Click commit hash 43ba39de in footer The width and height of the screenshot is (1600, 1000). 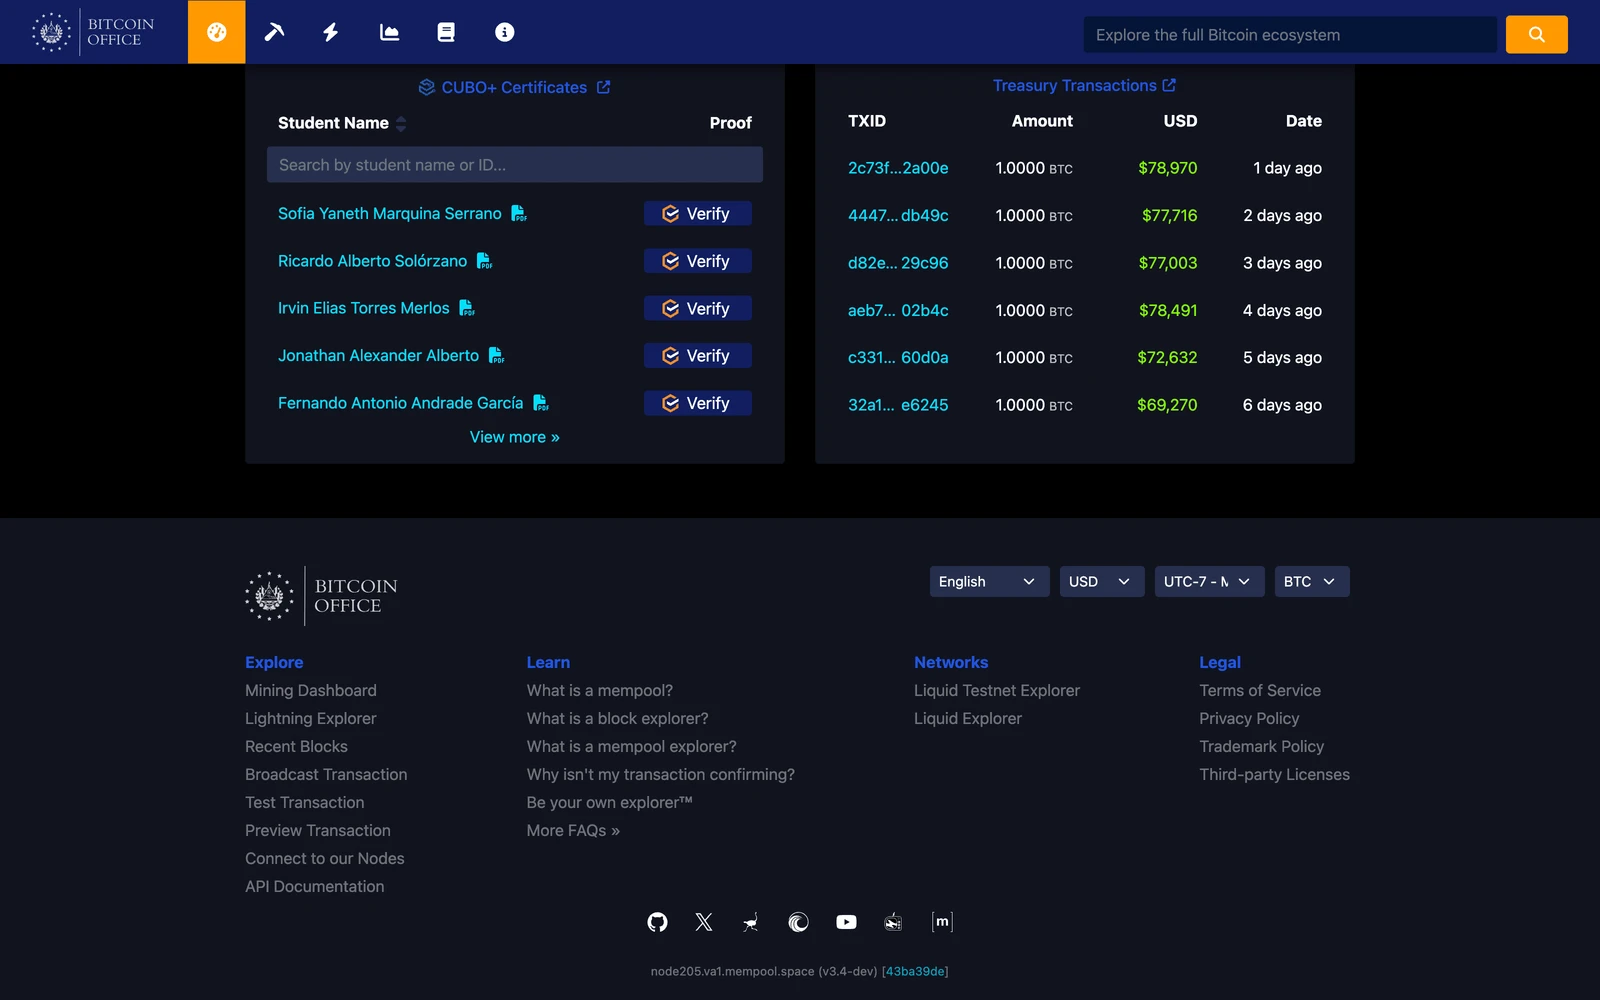point(915,971)
